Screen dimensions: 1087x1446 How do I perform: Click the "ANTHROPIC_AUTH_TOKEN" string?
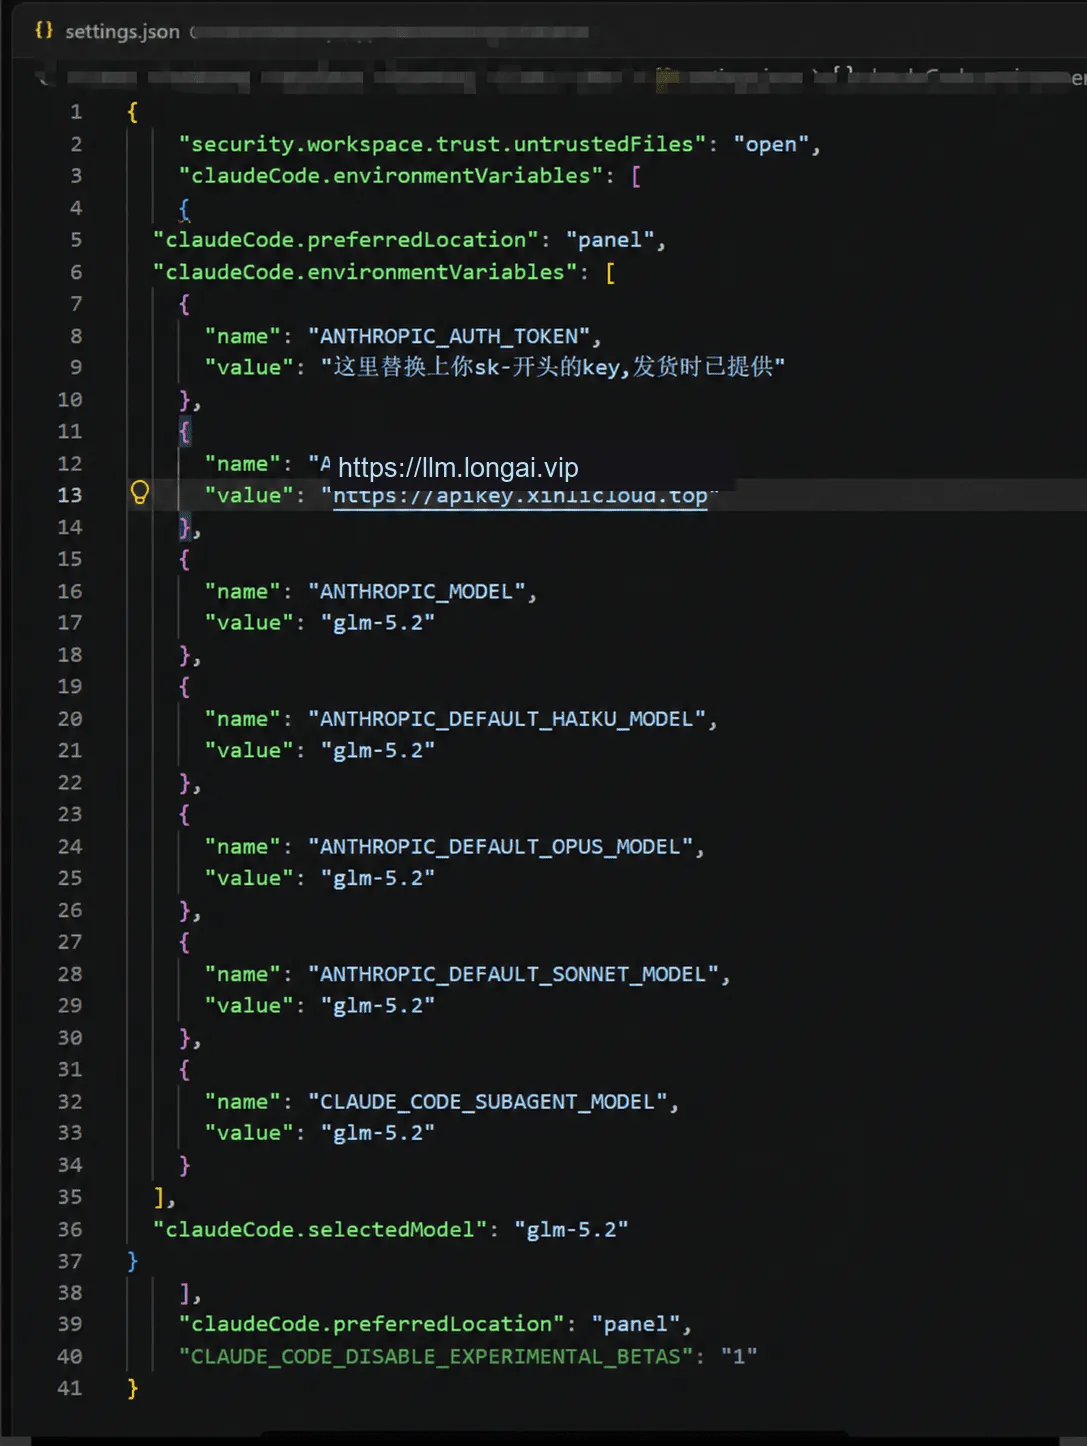(x=449, y=336)
